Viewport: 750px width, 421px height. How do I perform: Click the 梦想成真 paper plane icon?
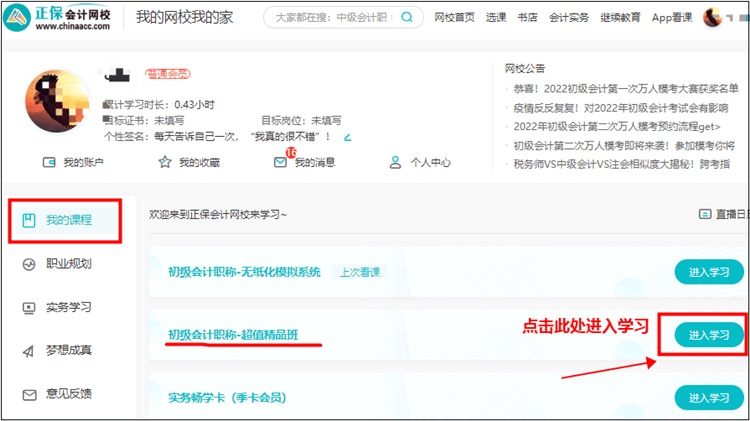pyautogui.click(x=29, y=352)
